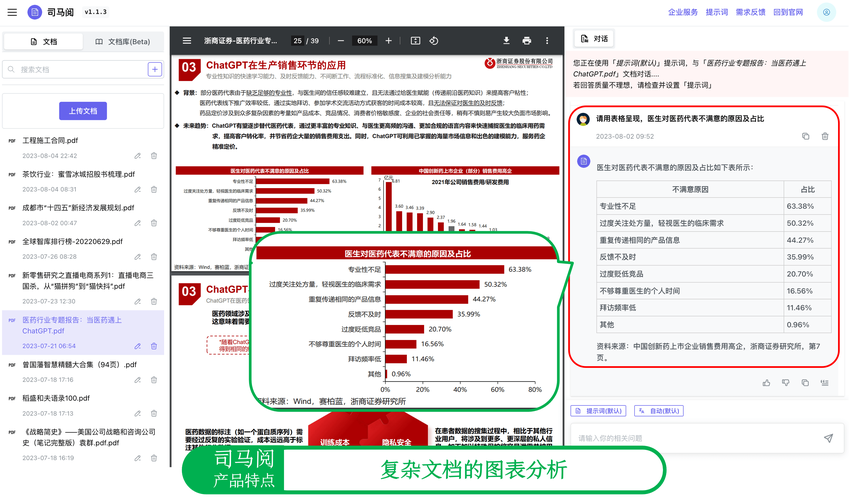Open the 提示词 link in the top bar
The width and height of the screenshot is (849, 500).
click(x=717, y=12)
